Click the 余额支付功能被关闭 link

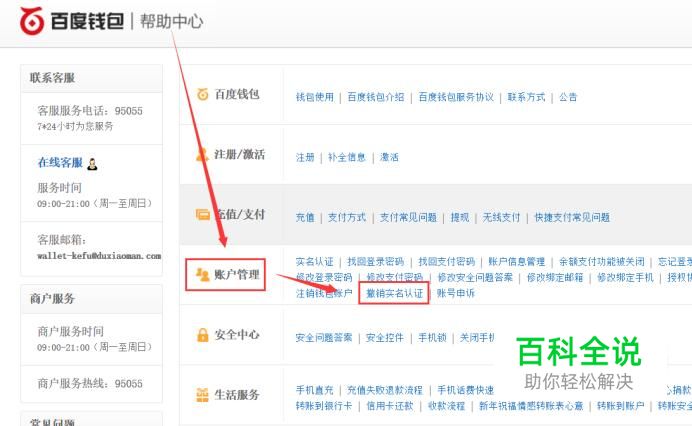click(x=602, y=261)
